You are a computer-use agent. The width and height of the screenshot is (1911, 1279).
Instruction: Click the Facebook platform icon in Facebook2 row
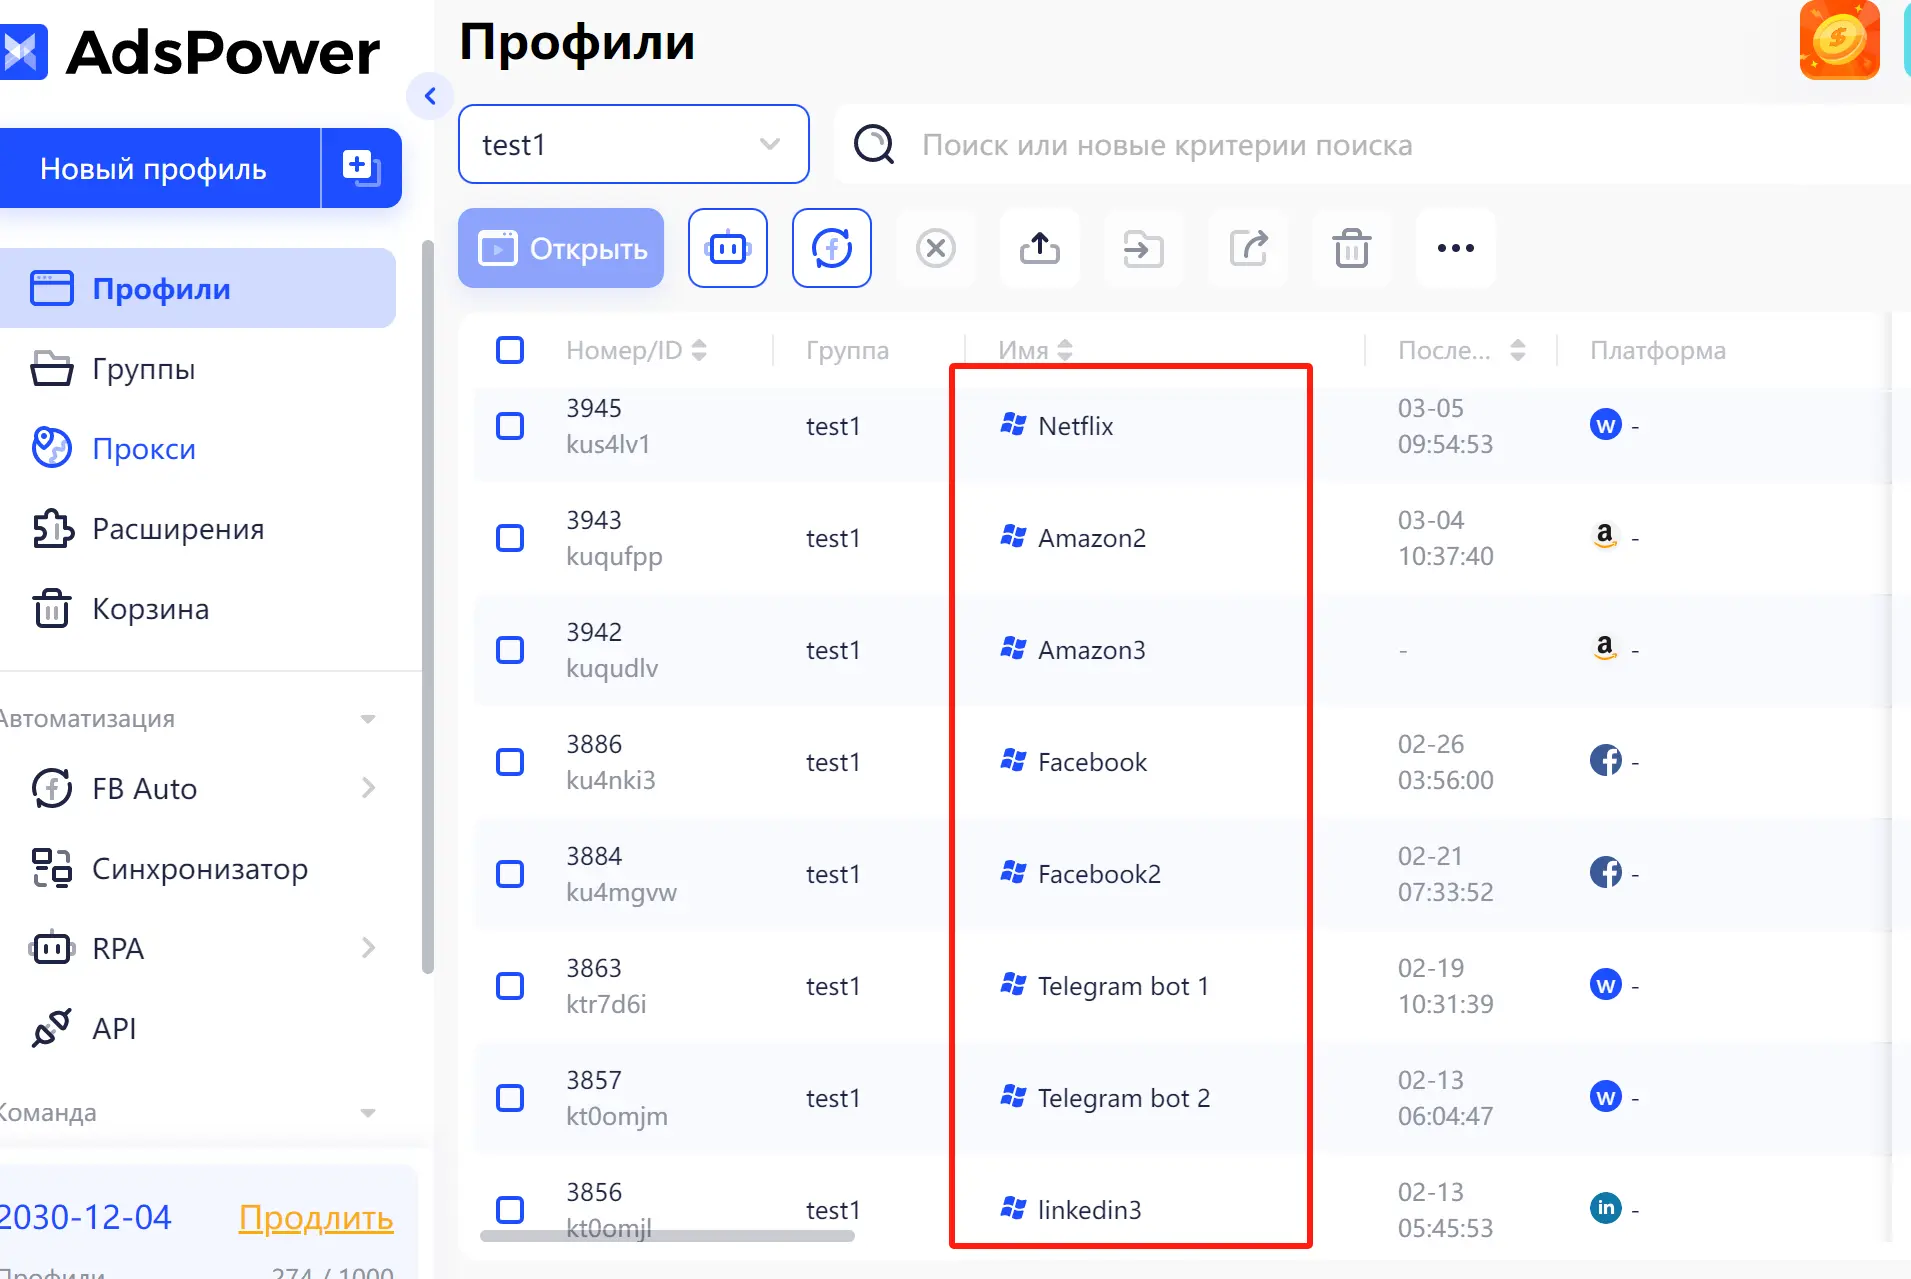click(1605, 873)
